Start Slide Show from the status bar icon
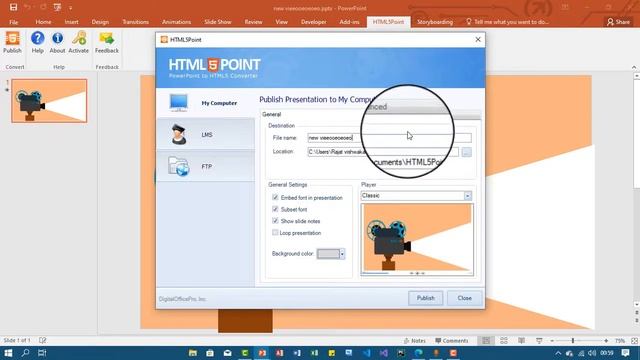The height and width of the screenshot is (360, 640). click(x=539, y=340)
